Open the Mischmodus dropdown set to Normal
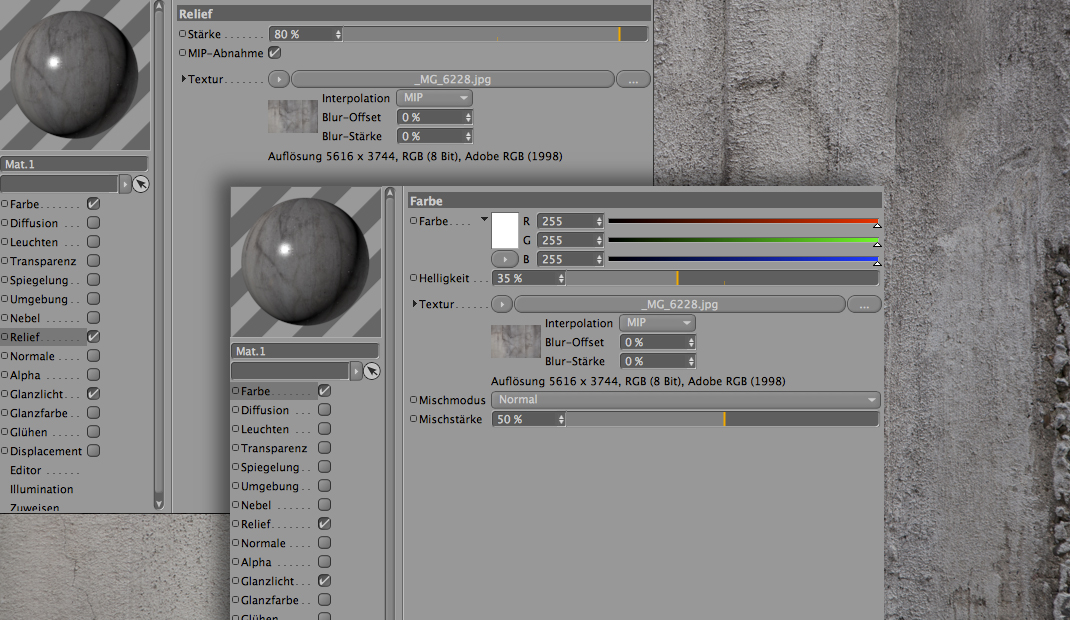This screenshot has height=620, width=1070. click(x=685, y=400)
